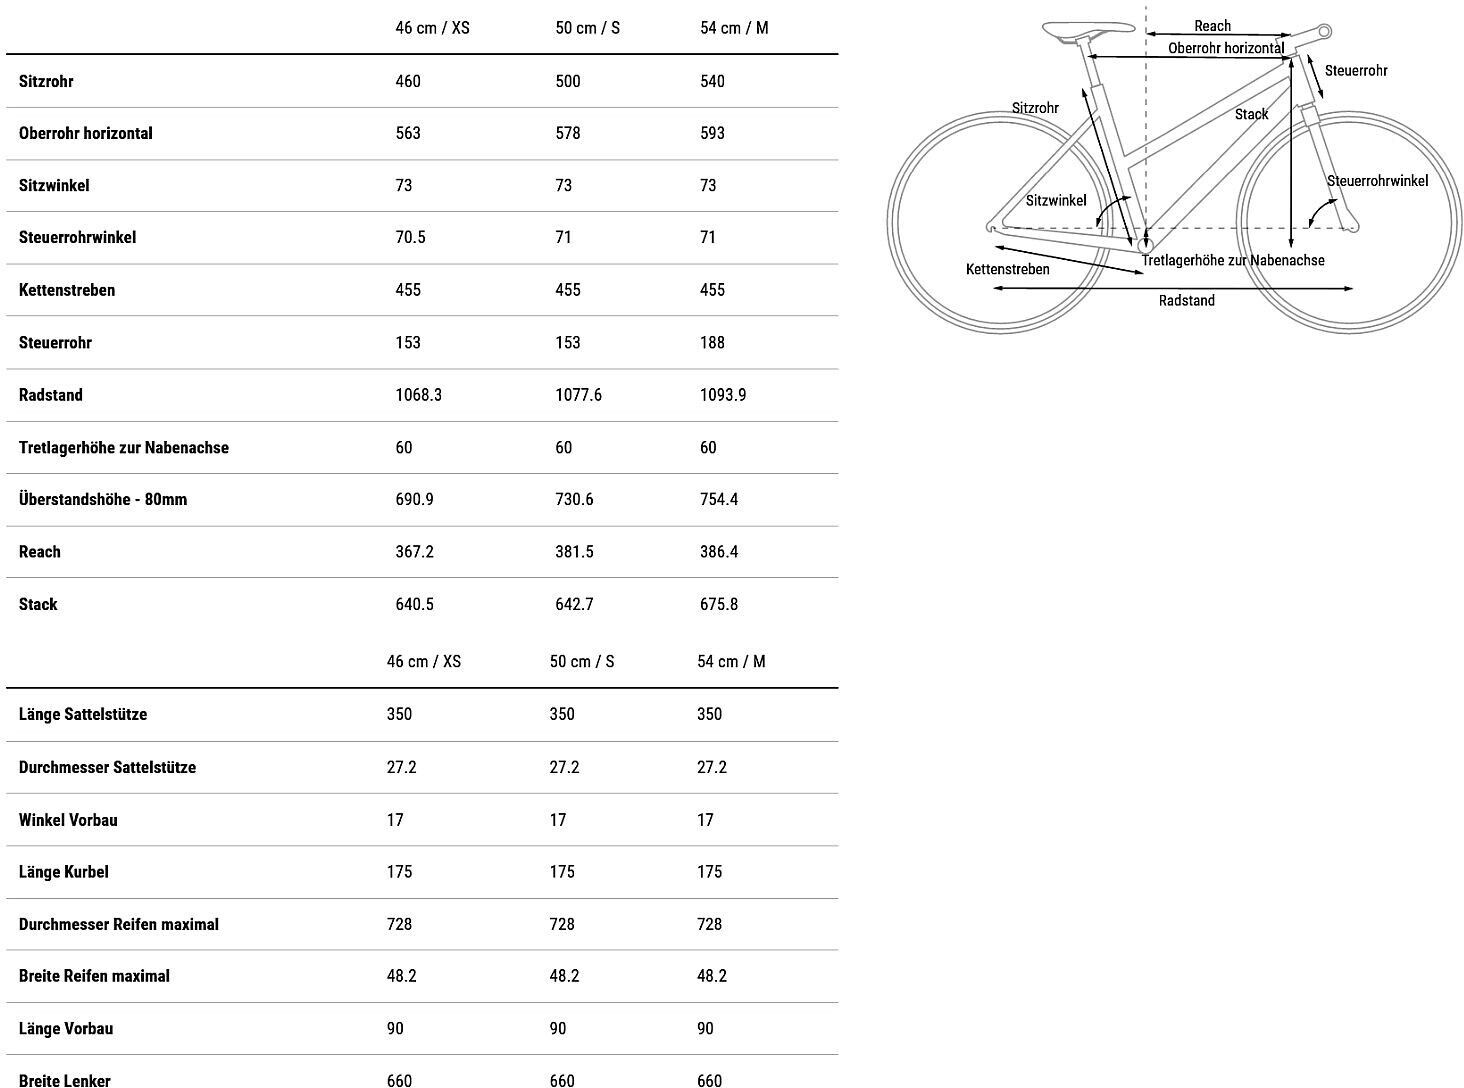Click the Breite Lenker row label
The width and height of the screenshot is (1464, 1088).
(65, 1080)
